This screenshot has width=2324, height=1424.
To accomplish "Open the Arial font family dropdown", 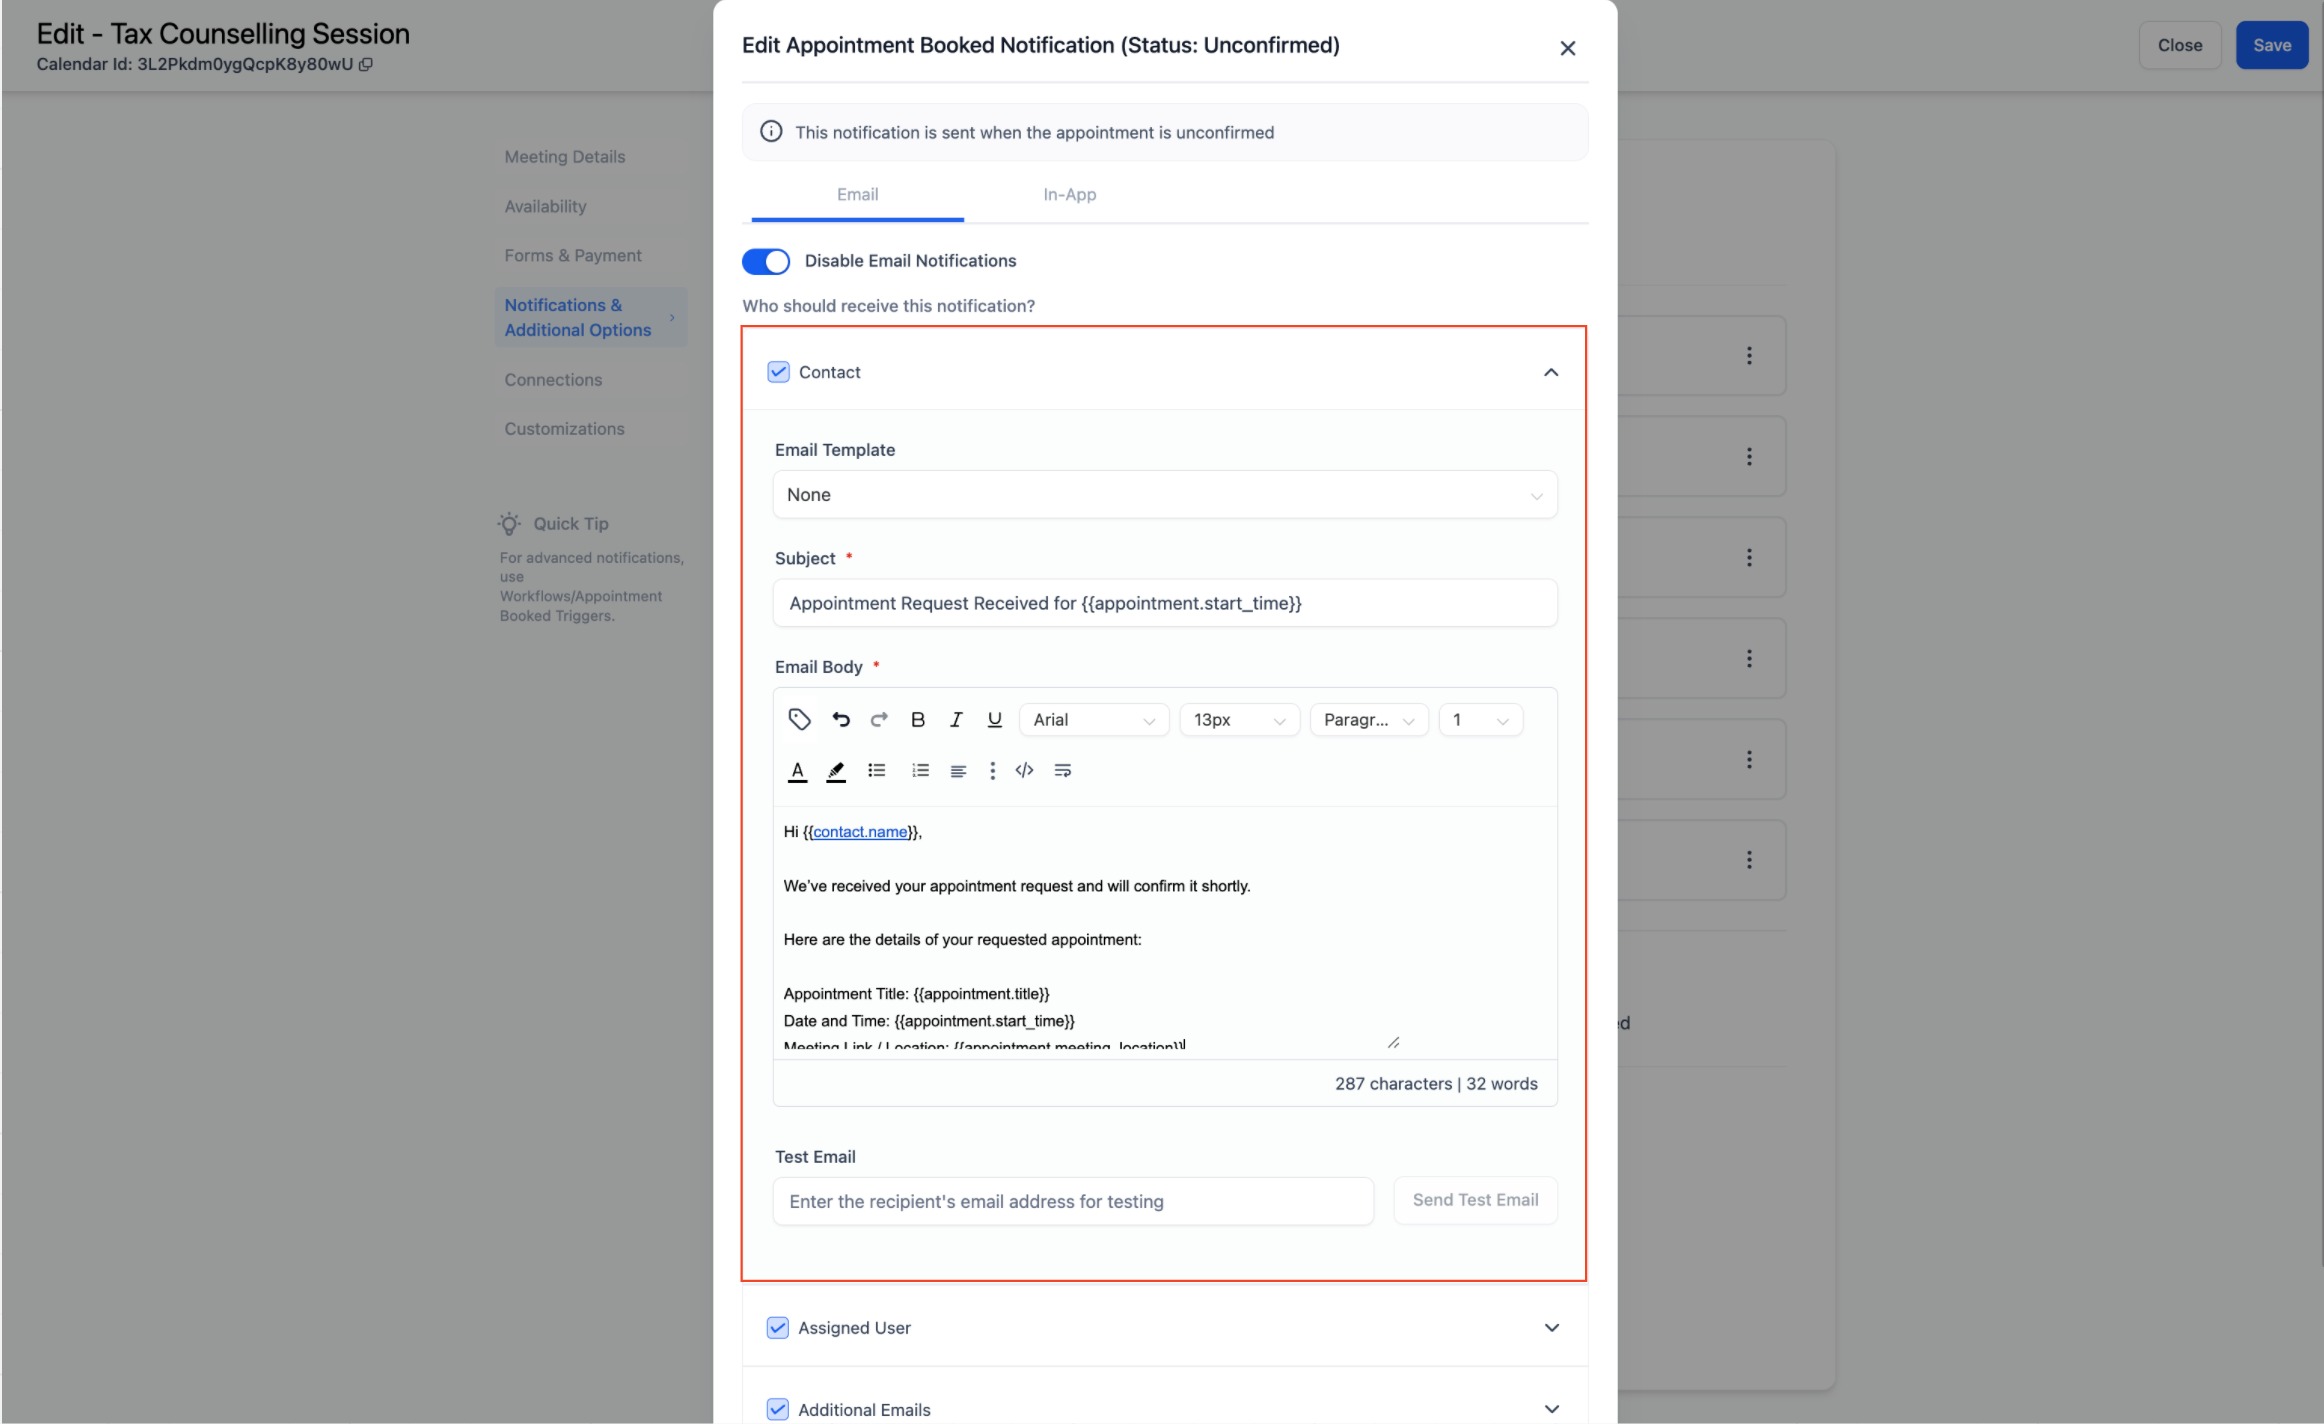I will 1093,720.
